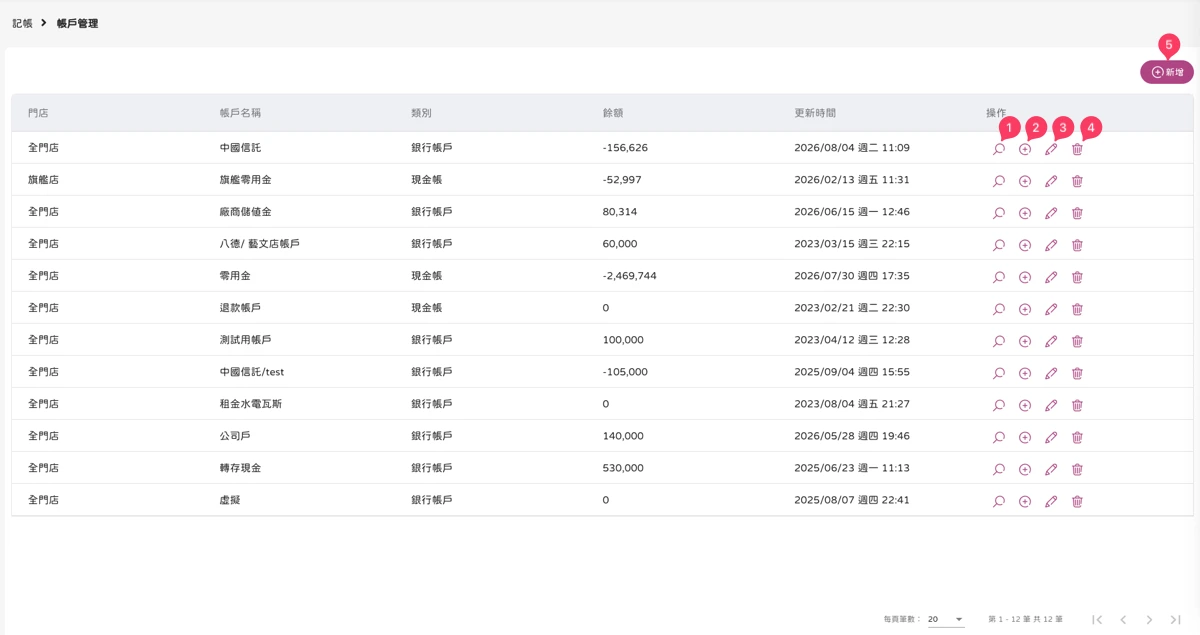
Task: Click the 門店 column header
Action: click(x=38, y=113)
